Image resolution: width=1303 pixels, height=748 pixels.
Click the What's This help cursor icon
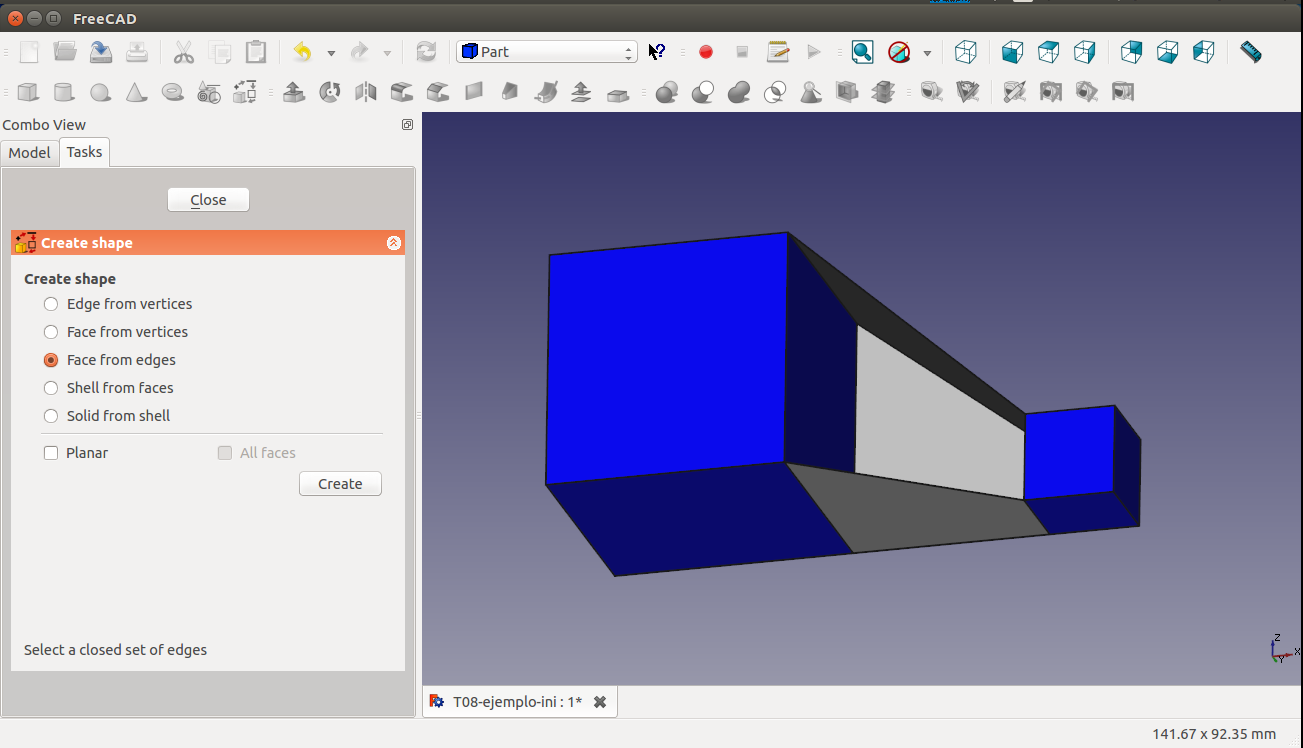[657, 52]
